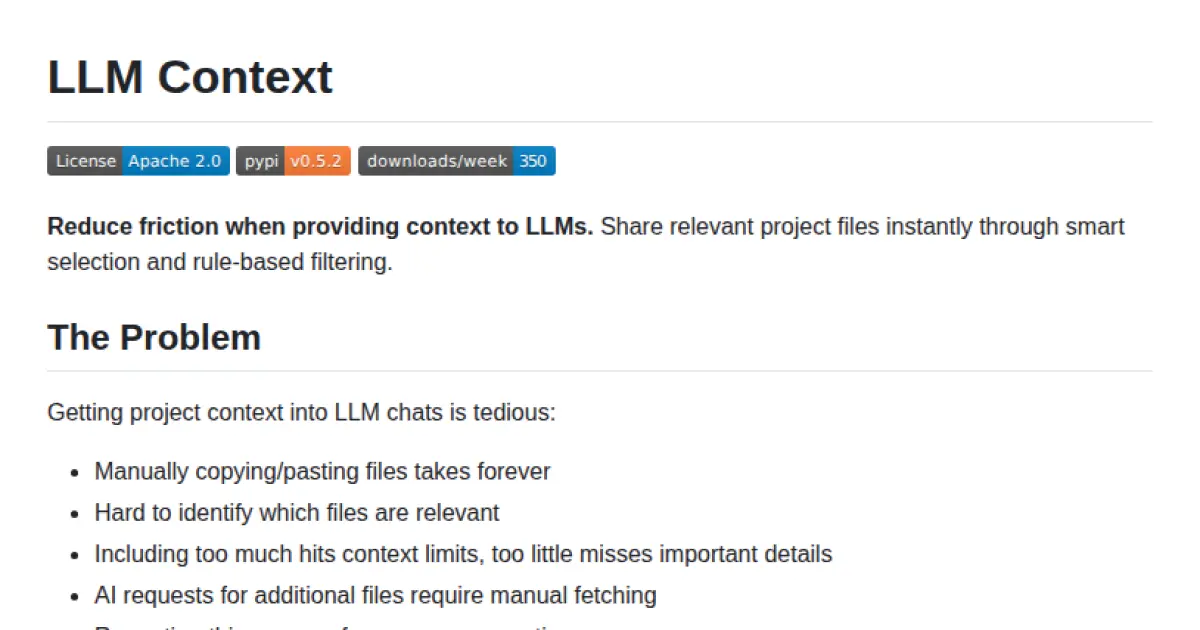Click the blue "350" download count
Screen dimensions: 1200x630
click(533, 161)
